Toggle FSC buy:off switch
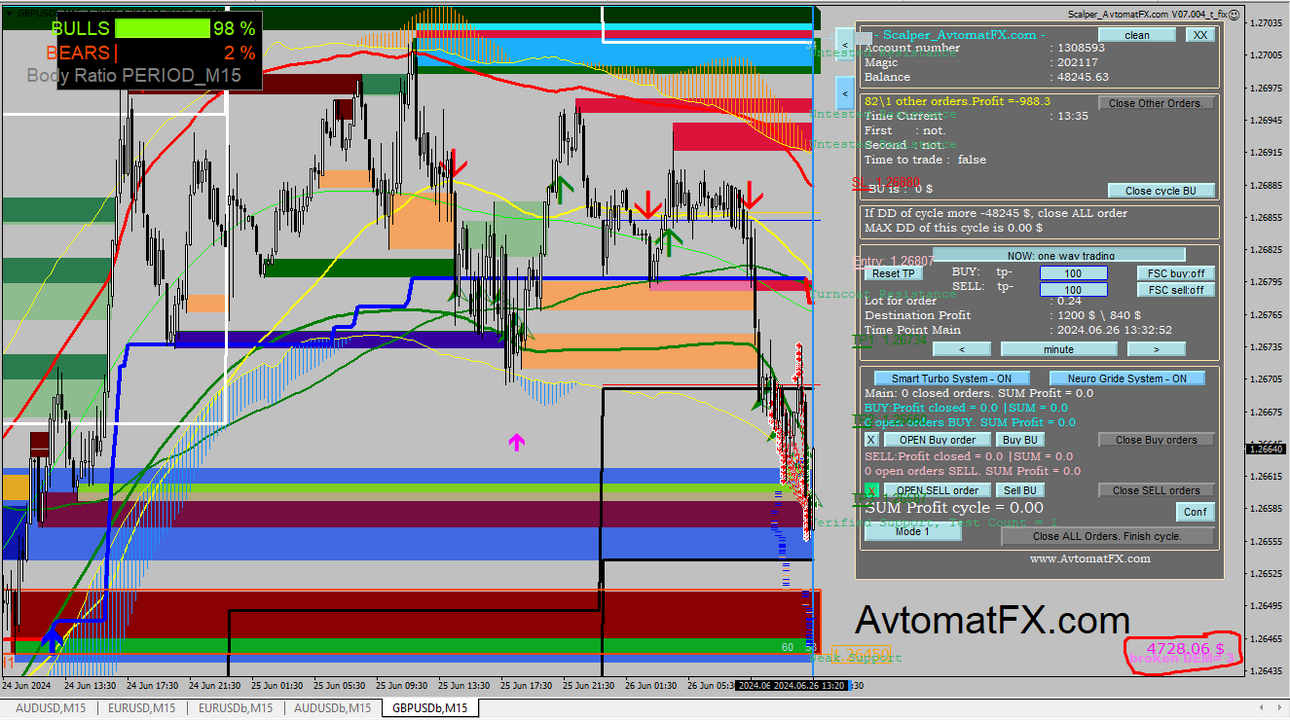The width and height of the screenshot is (1290, 720). click(x=1176, y=273)
